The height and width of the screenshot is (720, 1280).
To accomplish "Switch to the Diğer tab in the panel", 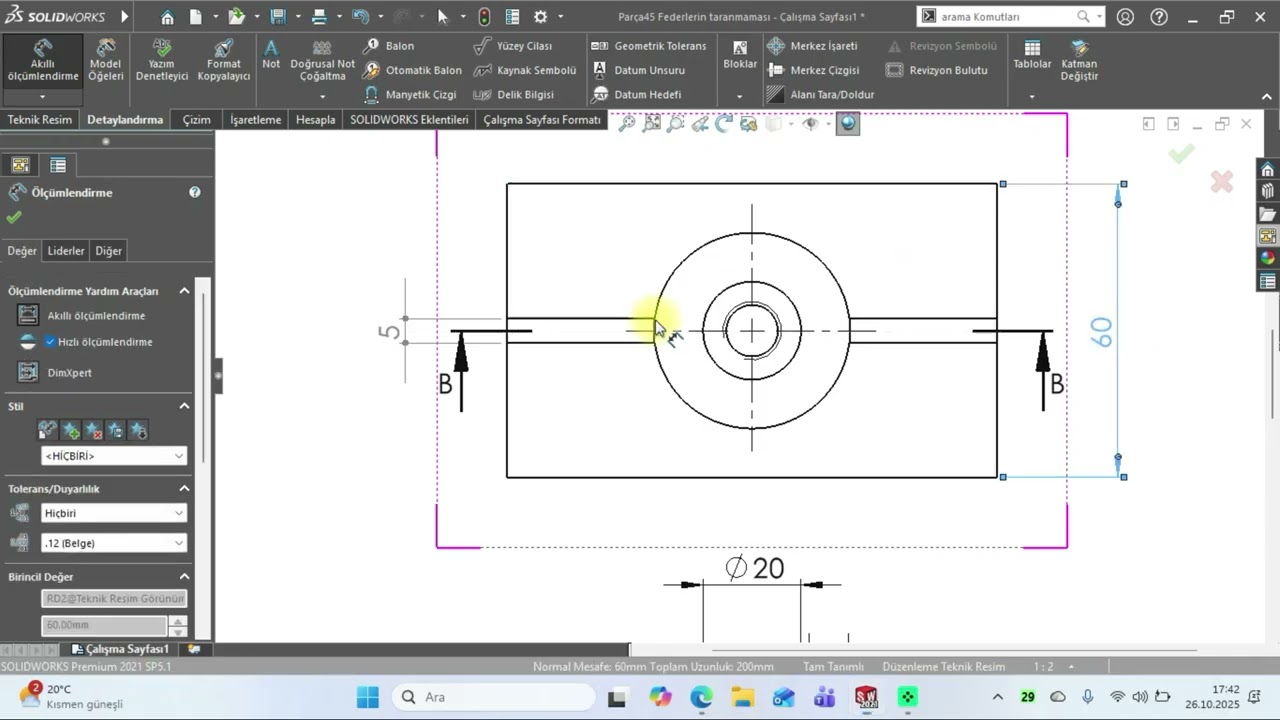I will (108, 251).
